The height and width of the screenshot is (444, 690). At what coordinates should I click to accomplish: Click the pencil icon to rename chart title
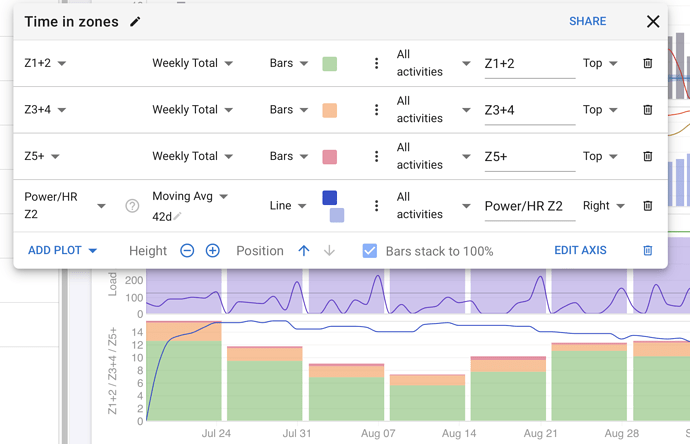coord(136,22)
